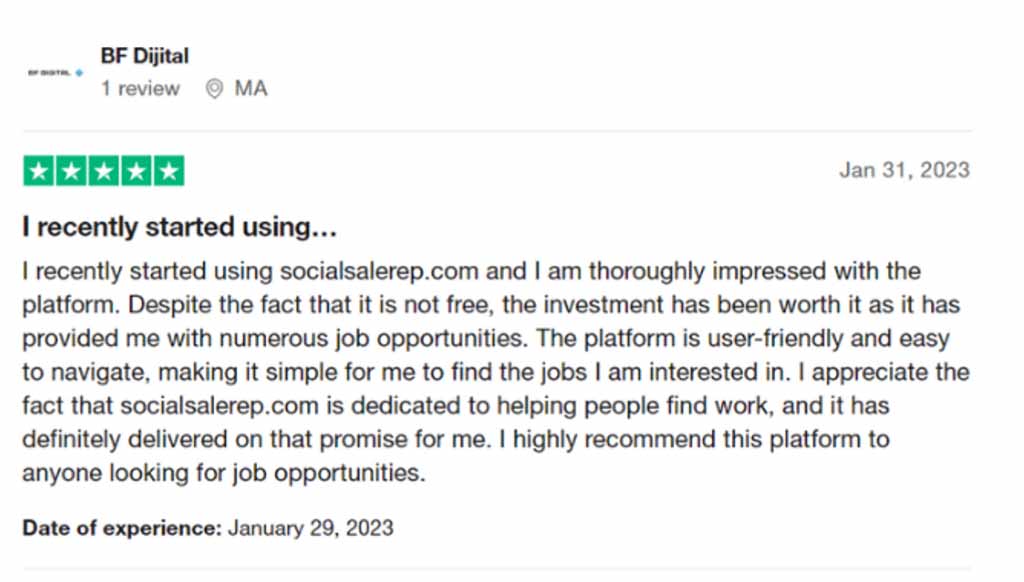Click the Jan 31, 2023 review date
Viewport: 1024px width, 582px height.
coord(904,170)
